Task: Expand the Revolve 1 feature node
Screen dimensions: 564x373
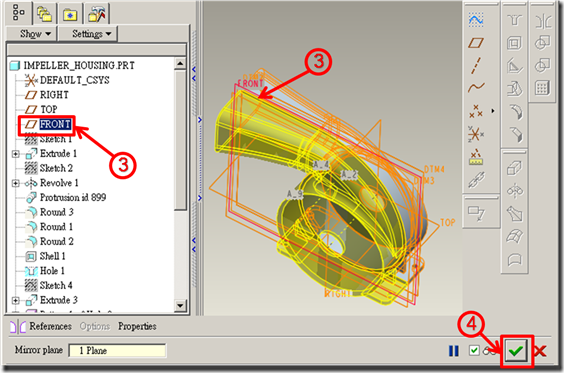Action: pos(15,183)
